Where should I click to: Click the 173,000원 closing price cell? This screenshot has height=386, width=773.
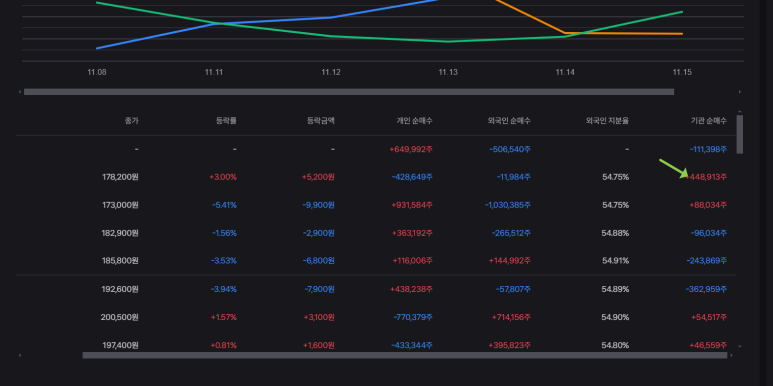120,205
